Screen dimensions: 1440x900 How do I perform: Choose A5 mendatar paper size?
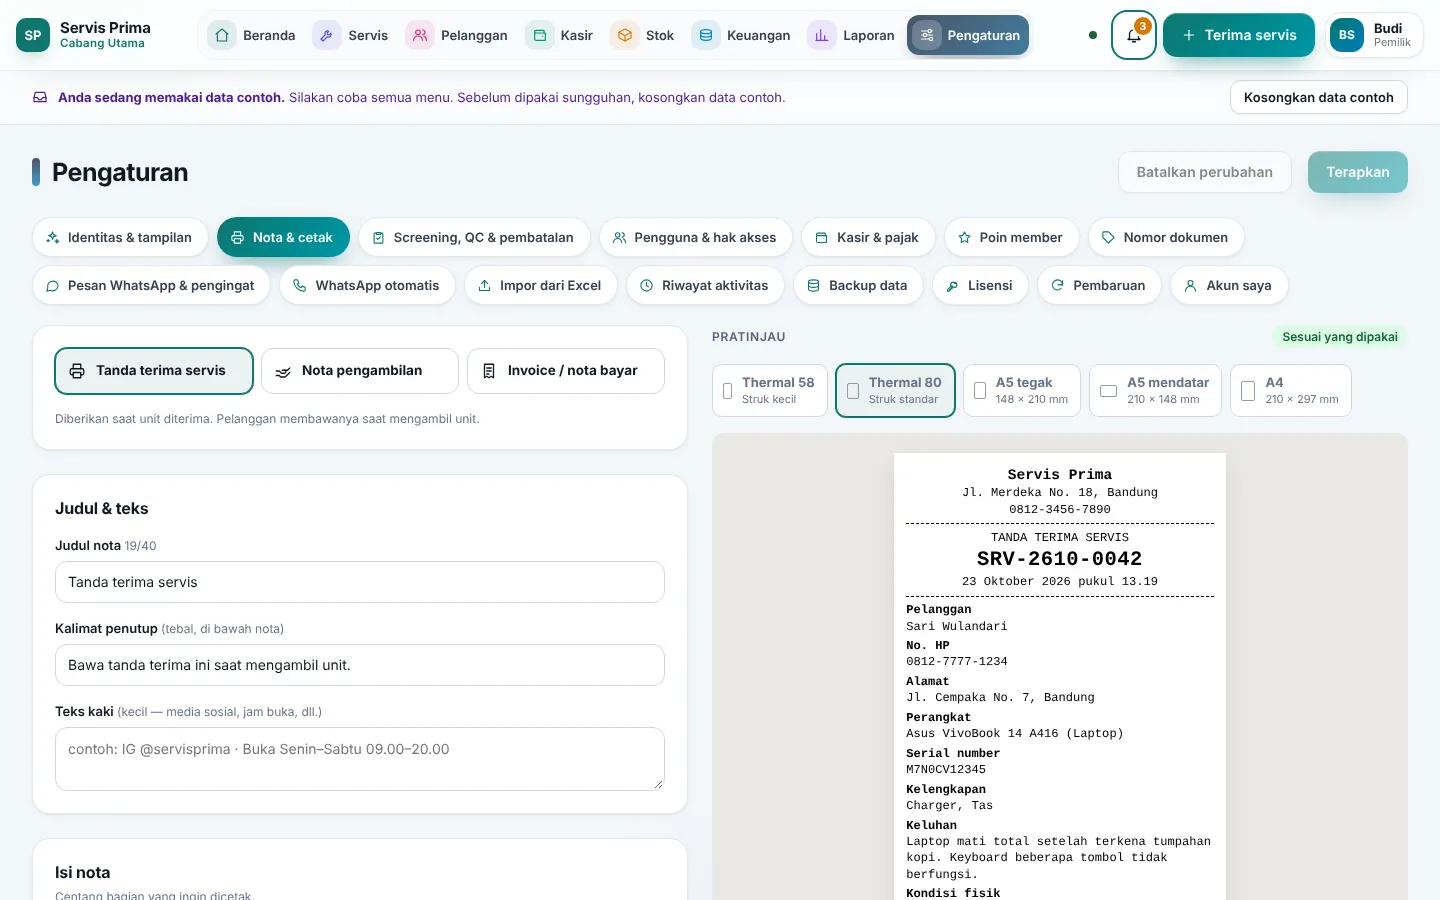[1155, 390]
